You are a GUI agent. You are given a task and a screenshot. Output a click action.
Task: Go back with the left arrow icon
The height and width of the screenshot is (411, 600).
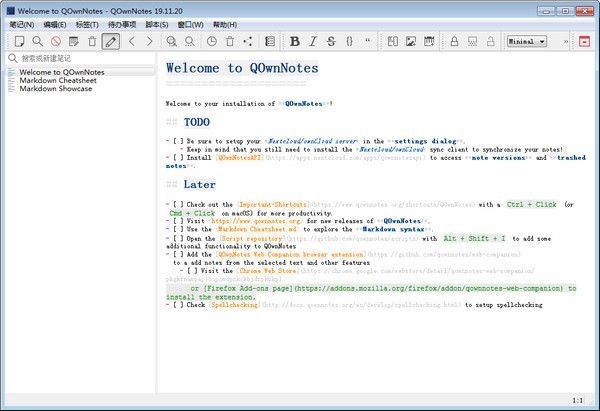133,41
